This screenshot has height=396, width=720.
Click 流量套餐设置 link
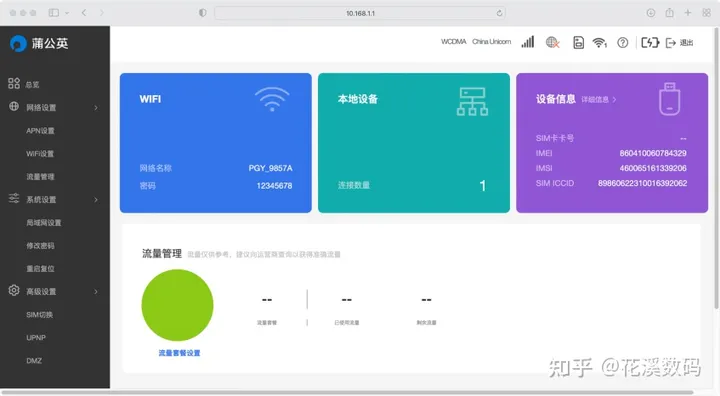(180, 353)
